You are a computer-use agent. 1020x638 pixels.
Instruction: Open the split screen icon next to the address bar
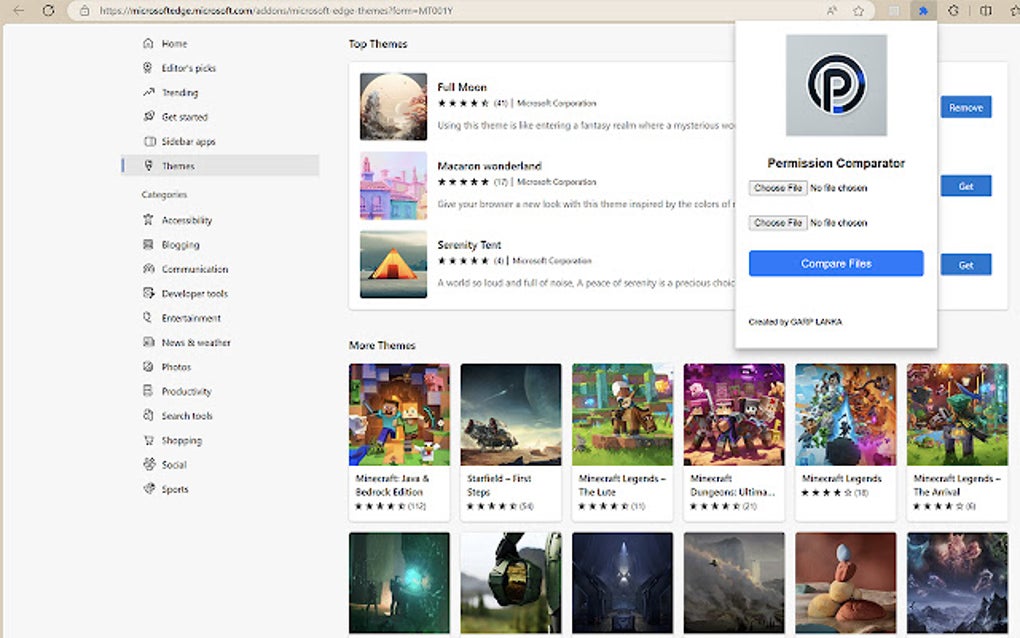(987, 11)
